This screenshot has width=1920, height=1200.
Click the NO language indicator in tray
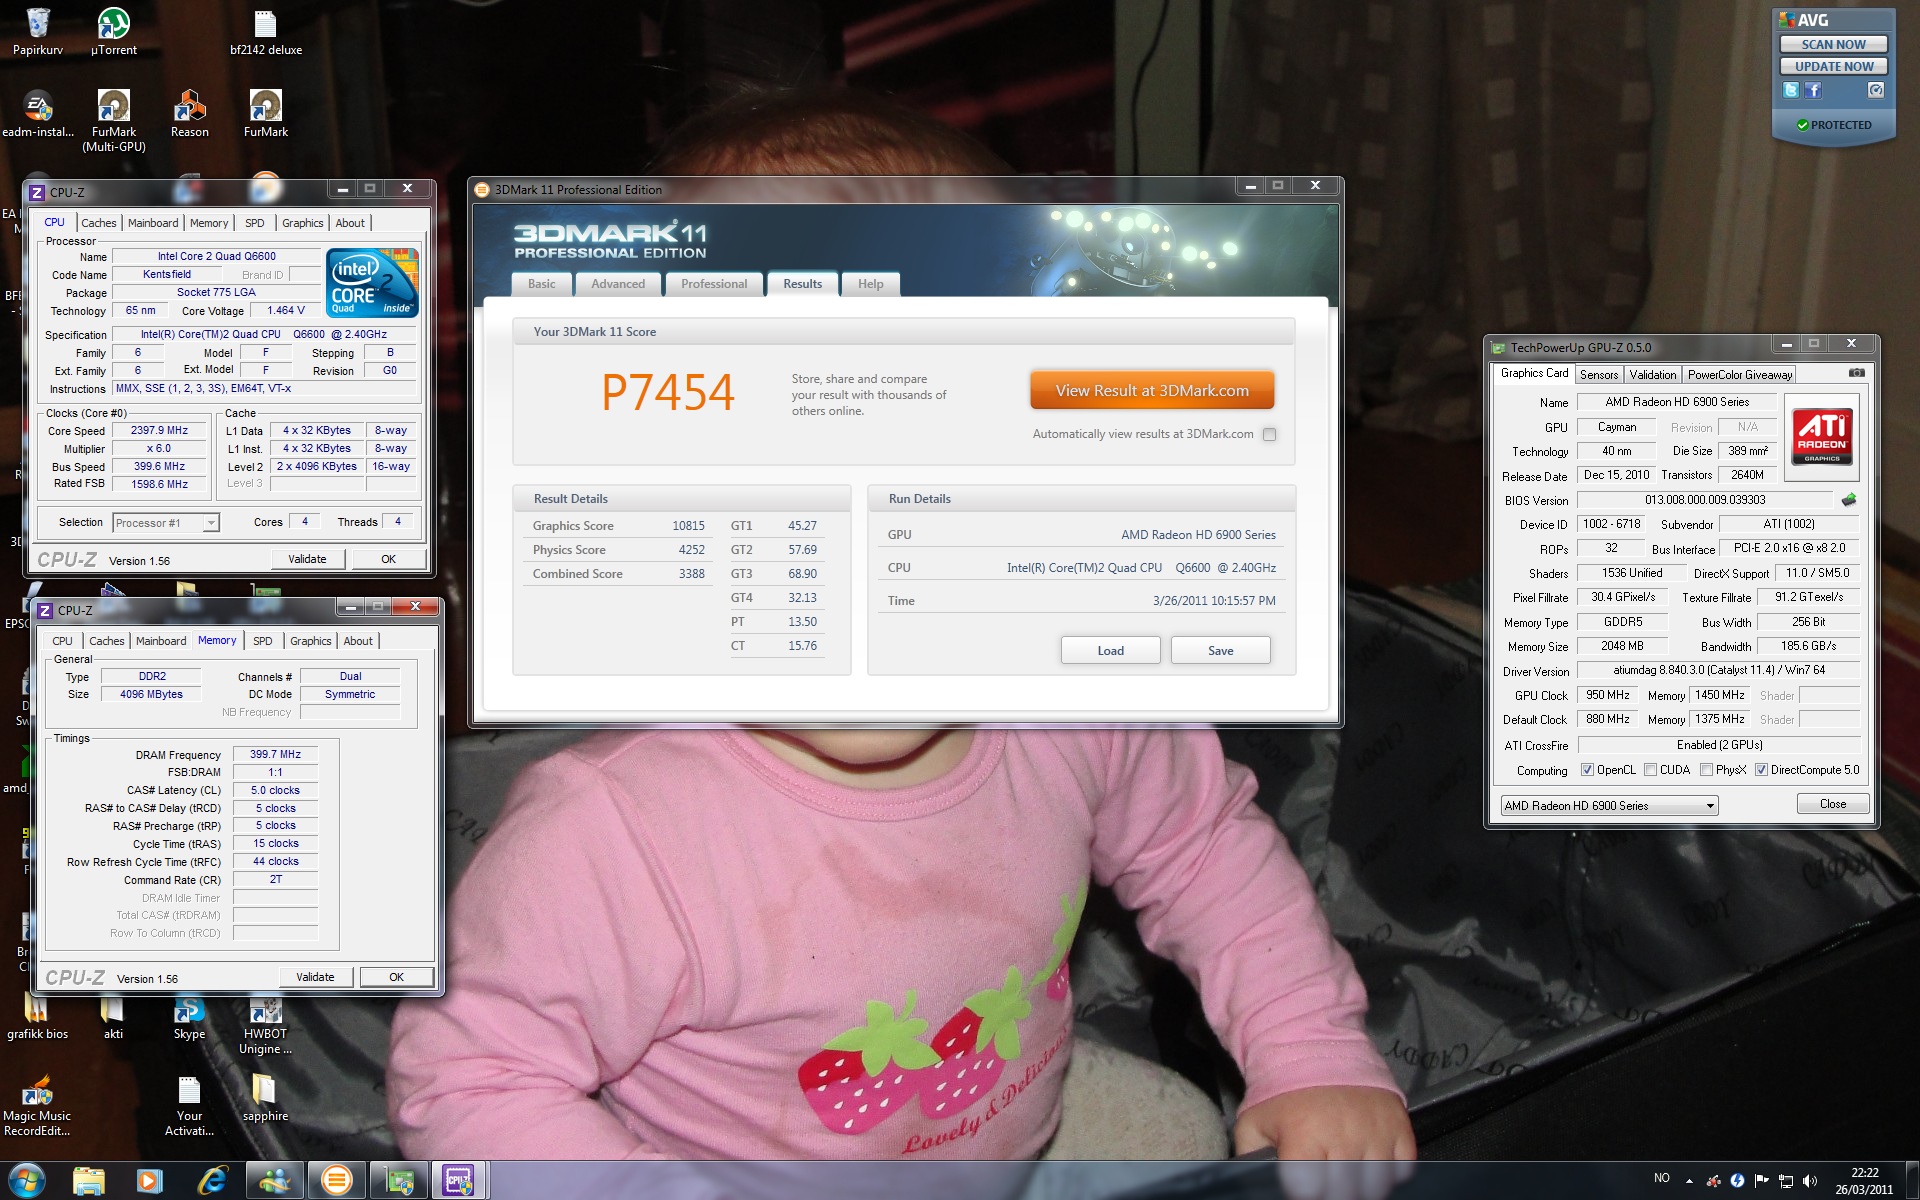click(1662, 1178)
